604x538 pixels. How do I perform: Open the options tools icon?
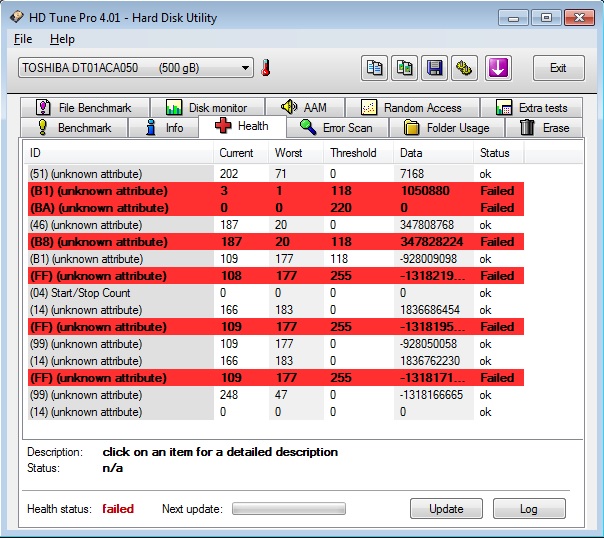tap(464, 68)
